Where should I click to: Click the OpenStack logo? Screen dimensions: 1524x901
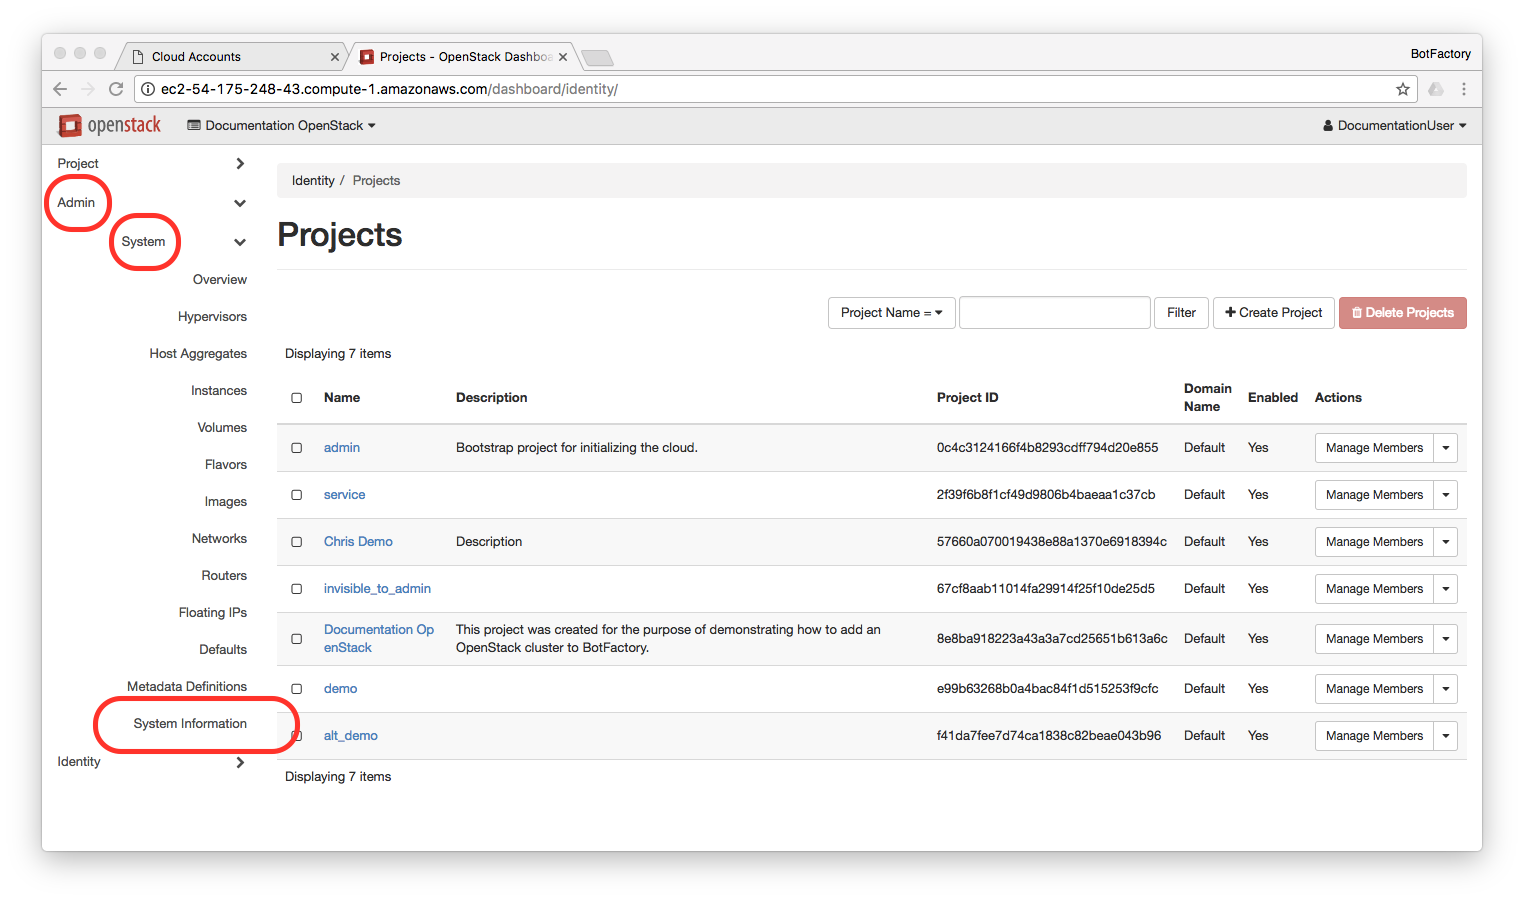pos(110,125)
